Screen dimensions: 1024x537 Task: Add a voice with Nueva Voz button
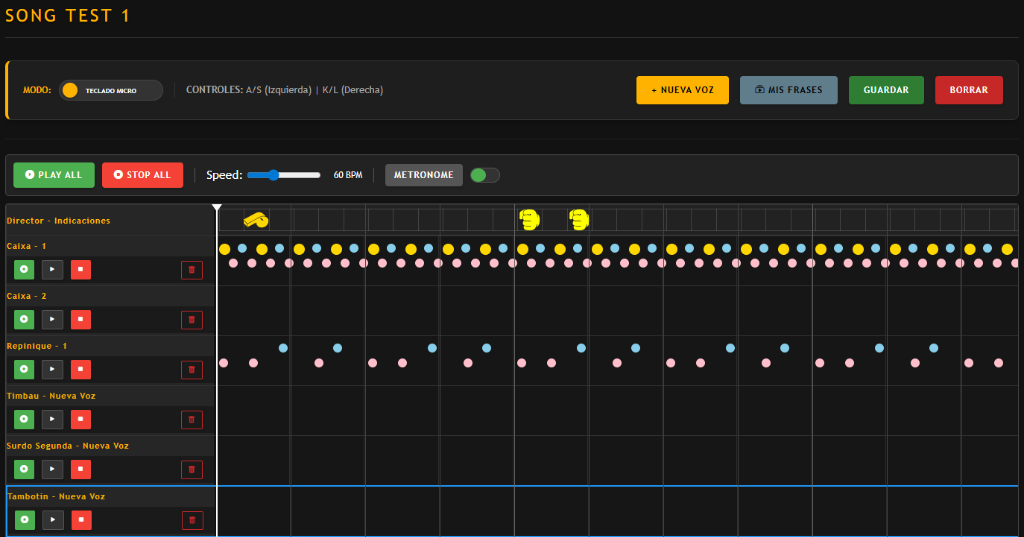(x=682, y=90)
